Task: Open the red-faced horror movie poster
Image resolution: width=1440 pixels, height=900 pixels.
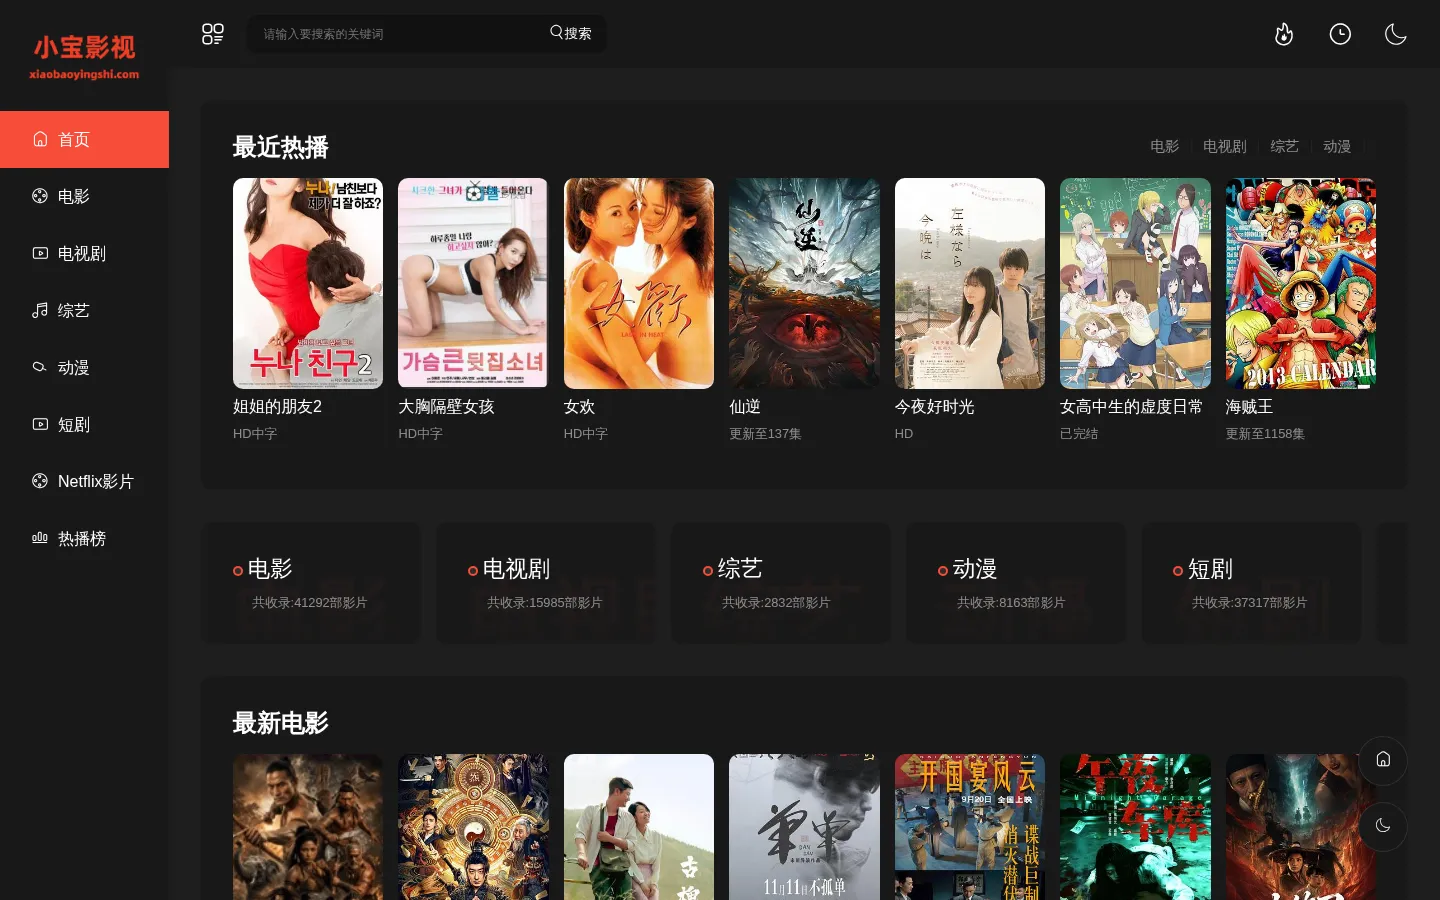Action: [x=1301, y=827]
